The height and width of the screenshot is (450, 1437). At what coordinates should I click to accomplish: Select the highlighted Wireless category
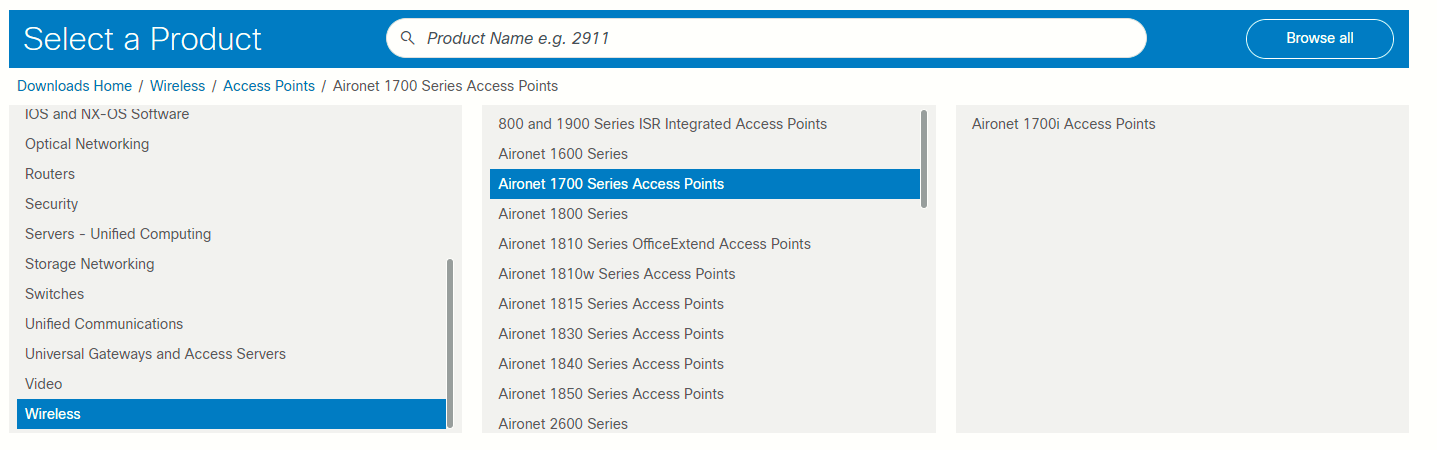coord(231,414)
